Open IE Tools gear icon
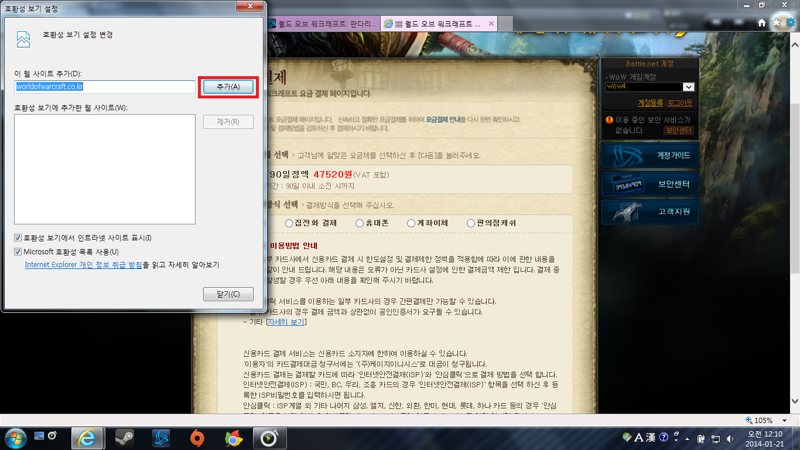Screen dimensions: 800x450 [790, 22]
